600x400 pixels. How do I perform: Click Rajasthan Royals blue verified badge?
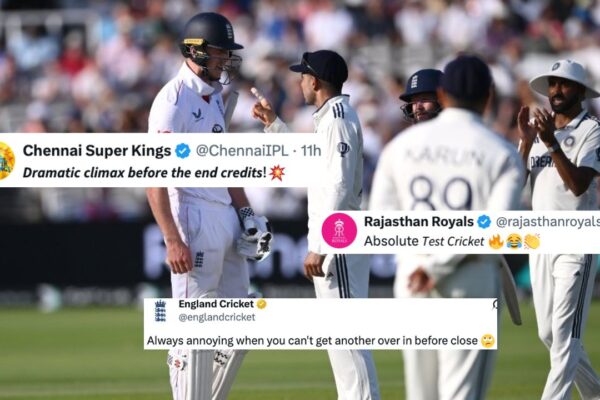pos(484,221)
